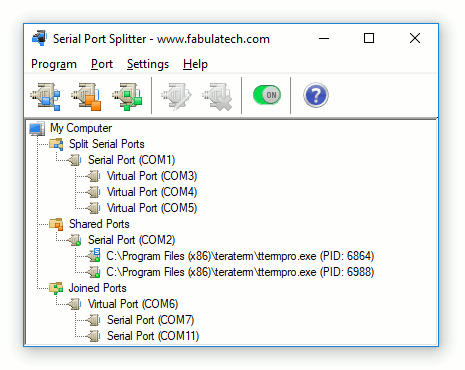Click the Joined Ports folder icon
The height and width of the screenshot is (370, 465).
[56, 288]
